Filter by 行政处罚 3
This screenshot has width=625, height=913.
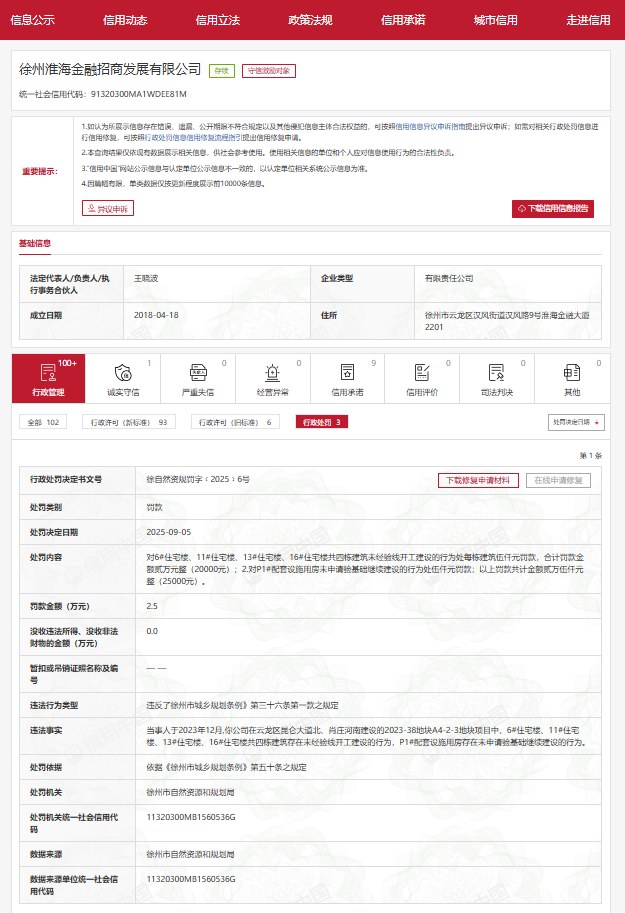[322, 422]
